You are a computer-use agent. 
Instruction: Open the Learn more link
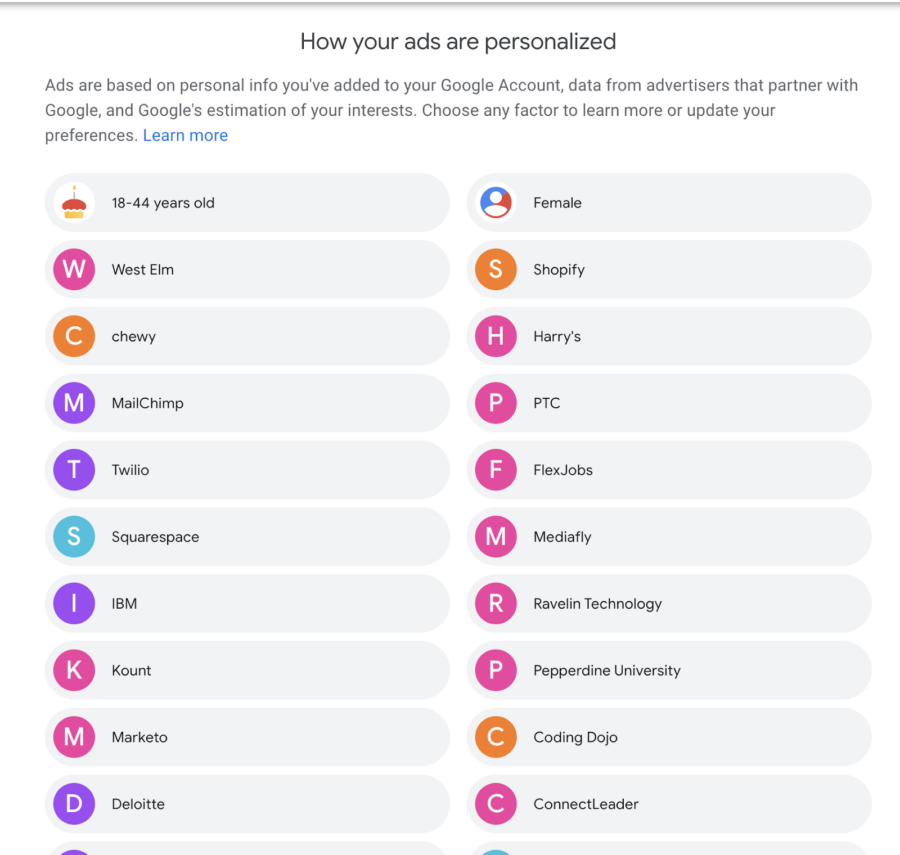click(x=185, y=135)
